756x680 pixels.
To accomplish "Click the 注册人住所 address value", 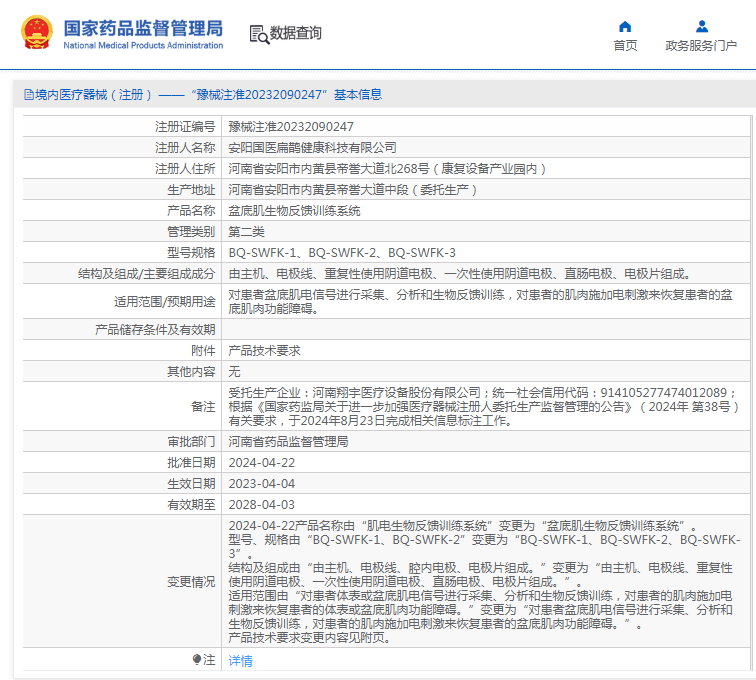I will pos(387,169).
